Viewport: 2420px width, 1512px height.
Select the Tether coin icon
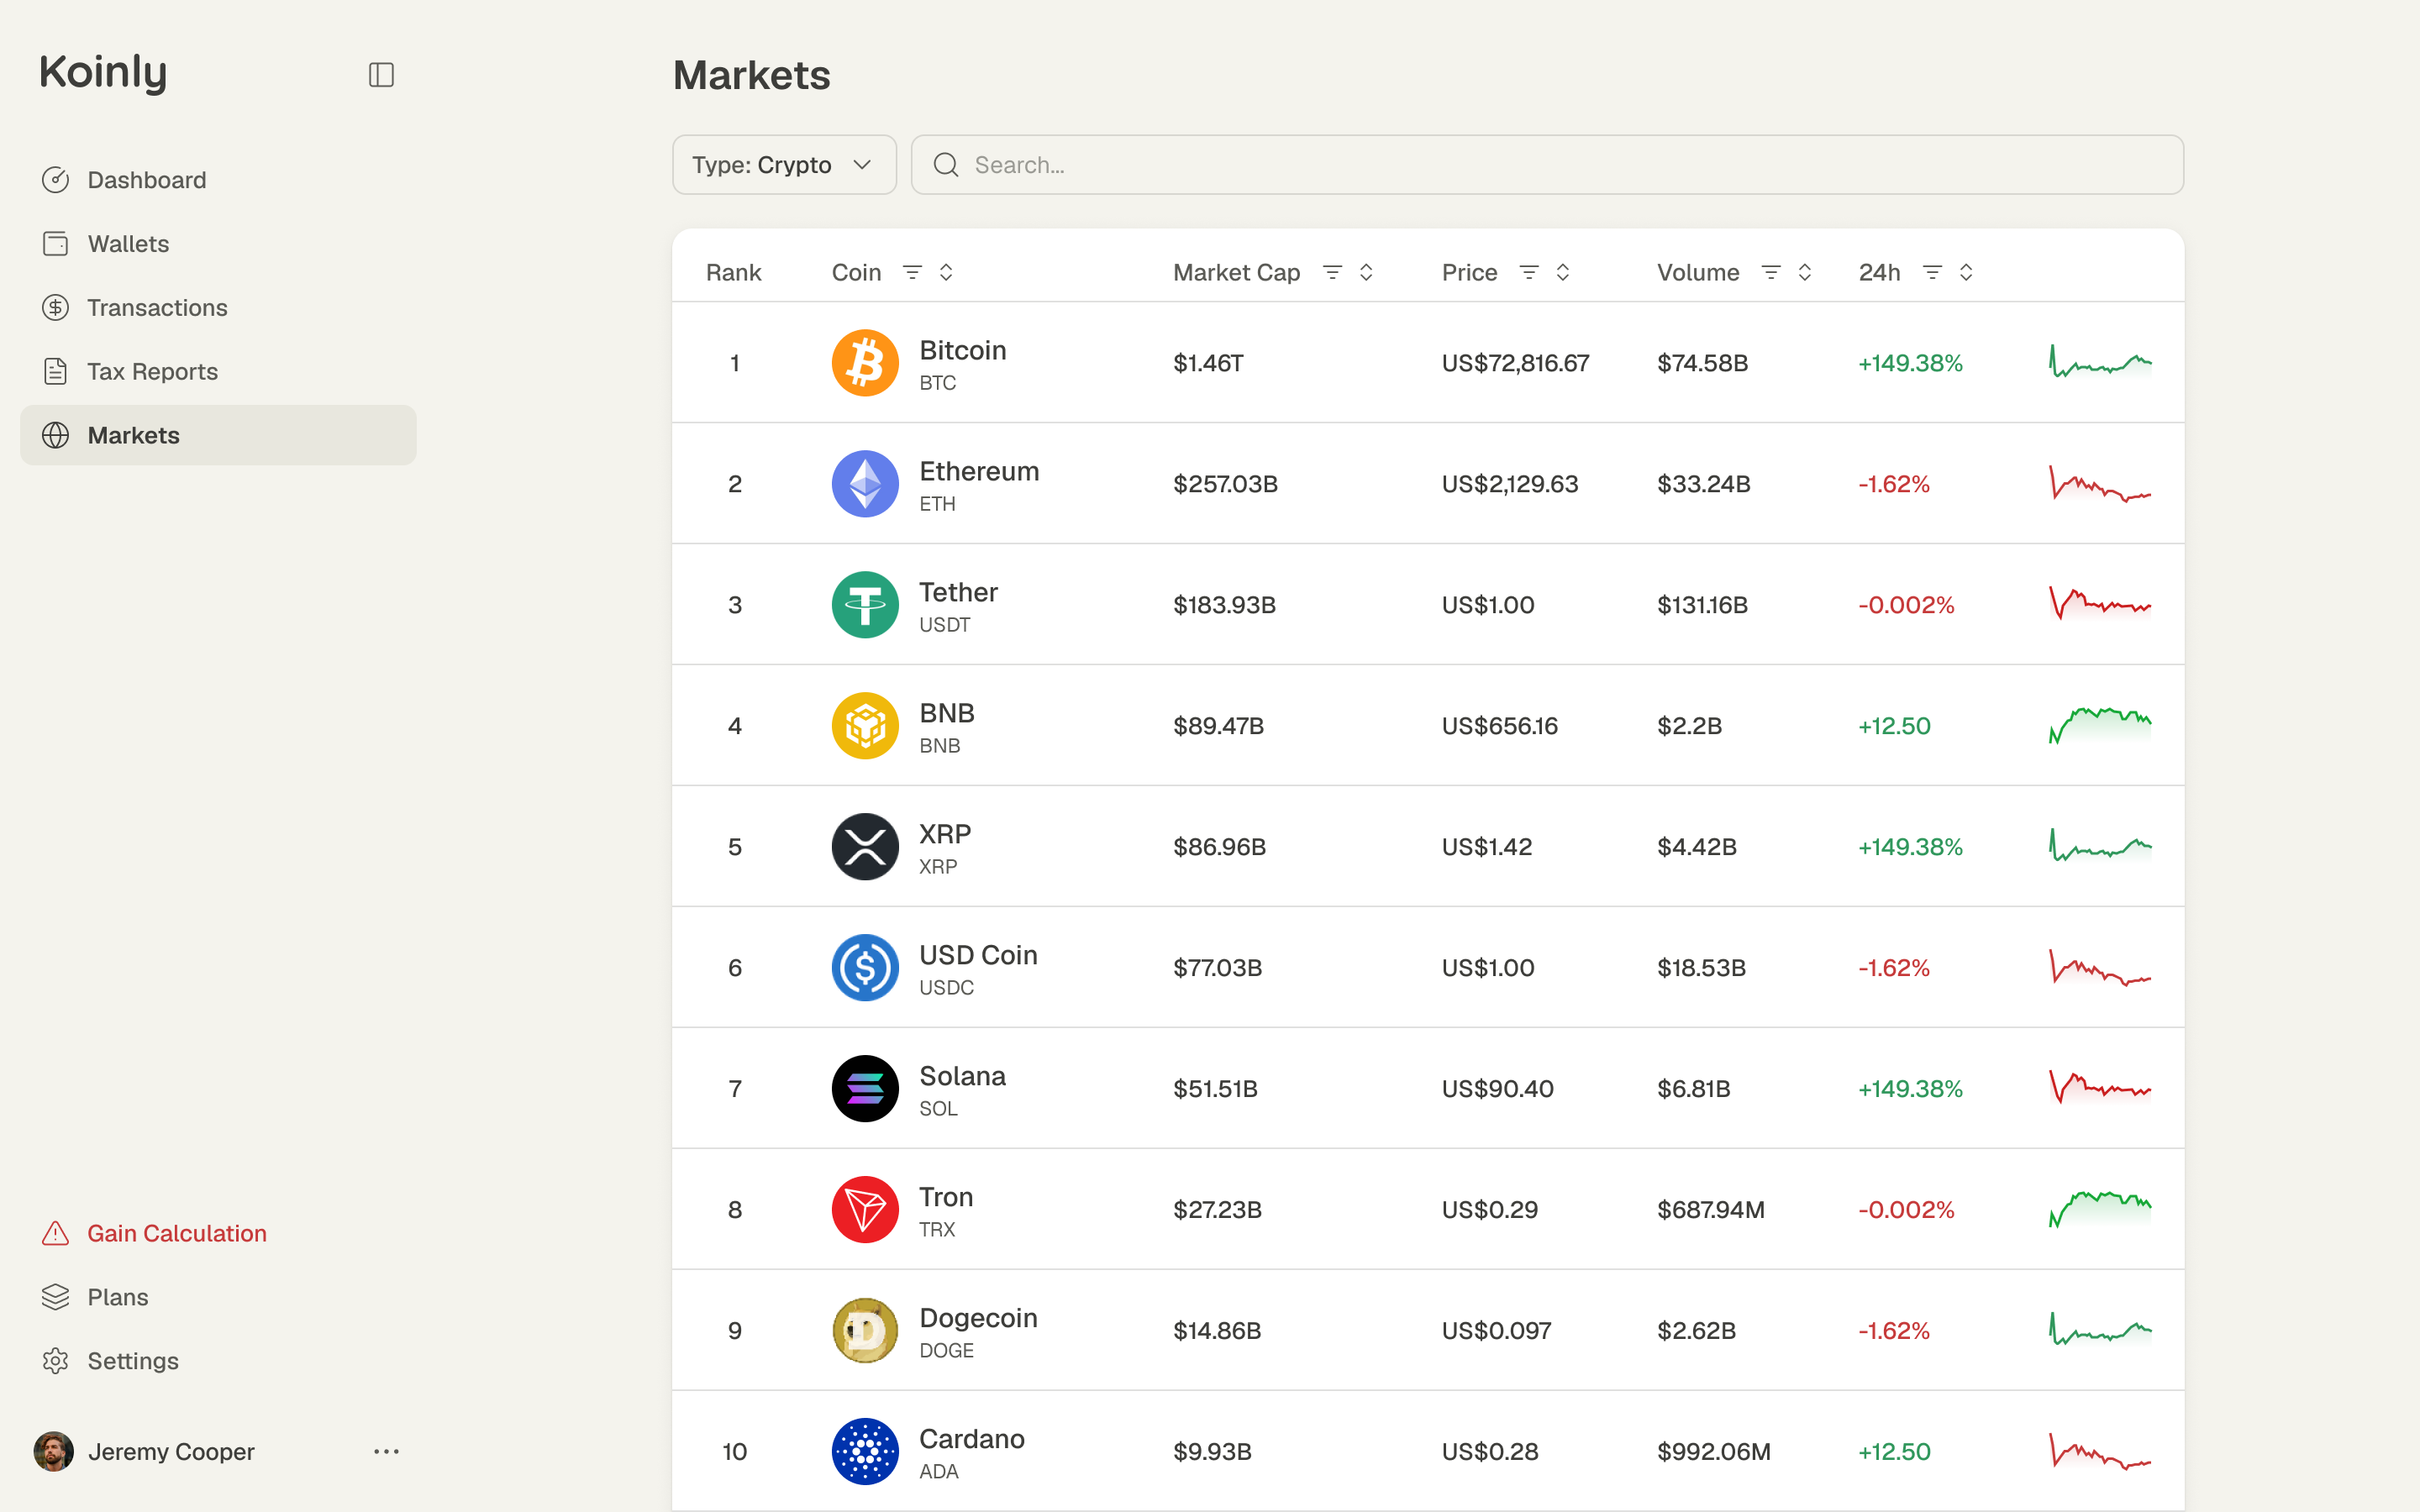pos(865,605)
